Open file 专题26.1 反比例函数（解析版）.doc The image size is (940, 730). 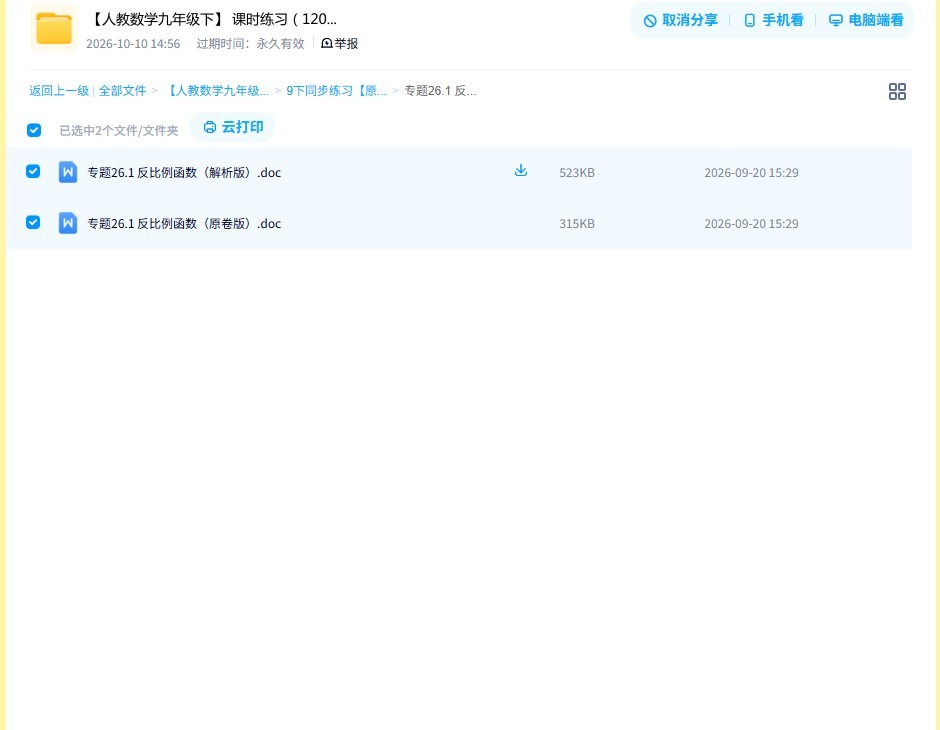[184, 173]
